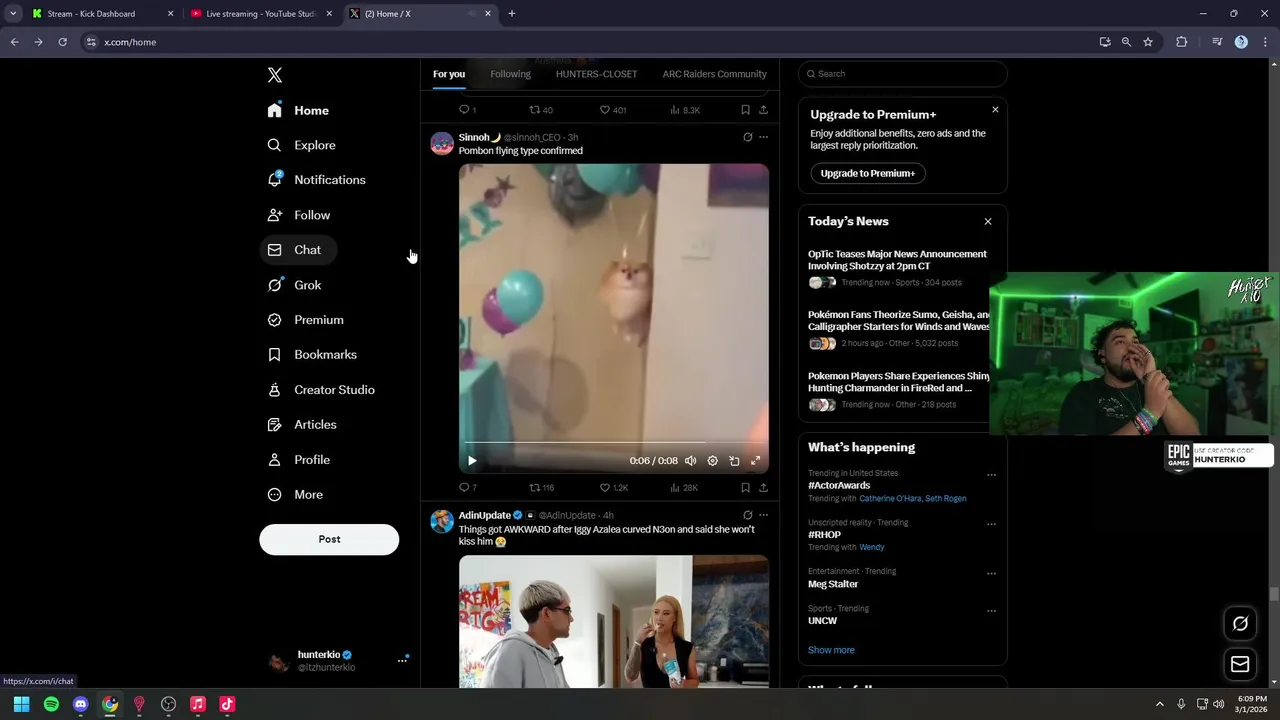Click Show more under What's happening
Image resolution: width=1280 pixels, height=720 pixels.
(x=831, y=650)
